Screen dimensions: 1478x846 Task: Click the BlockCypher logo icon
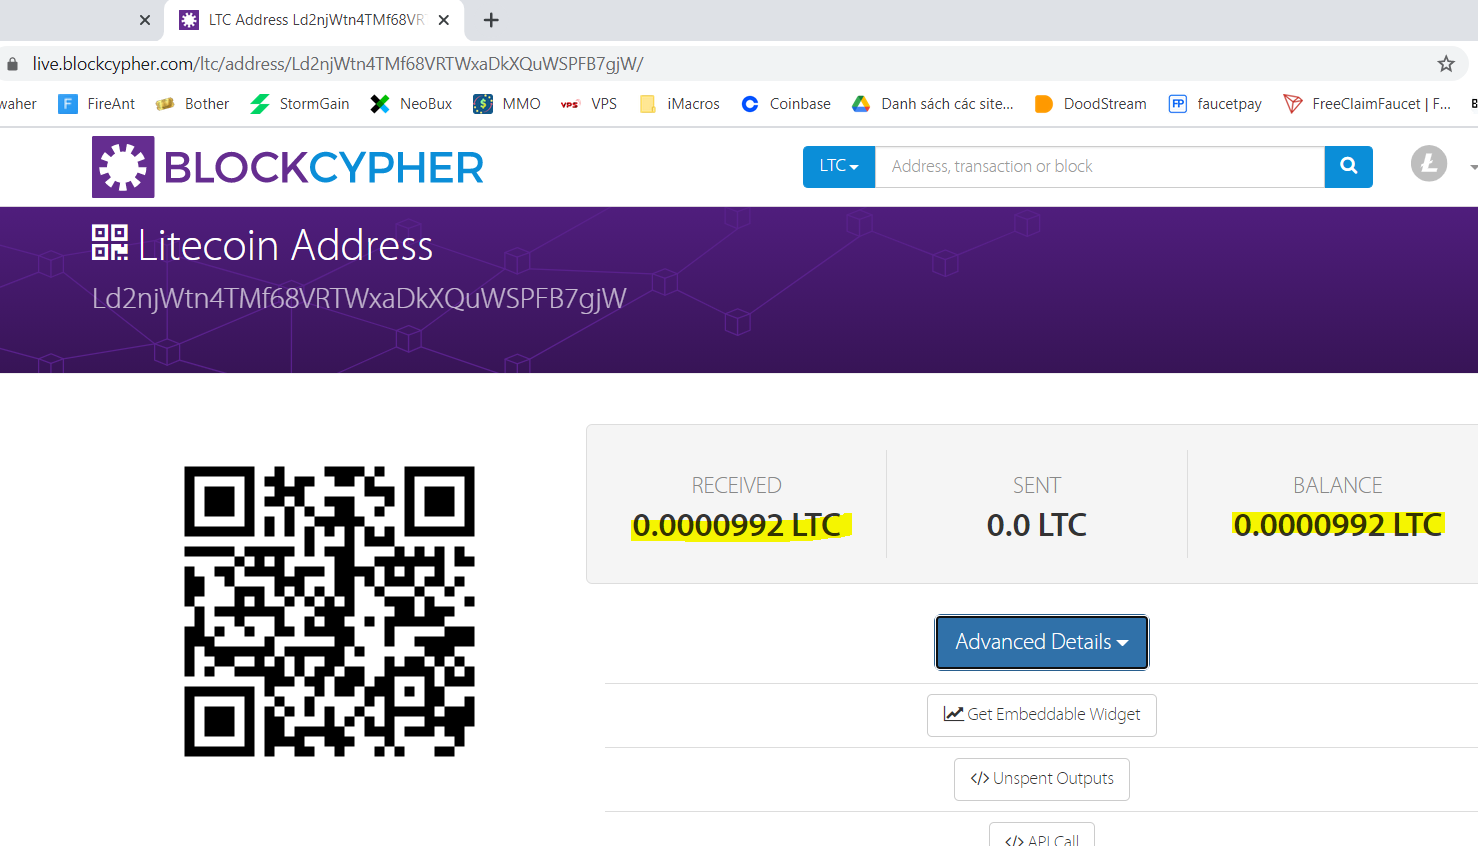(x=123, y=167)
